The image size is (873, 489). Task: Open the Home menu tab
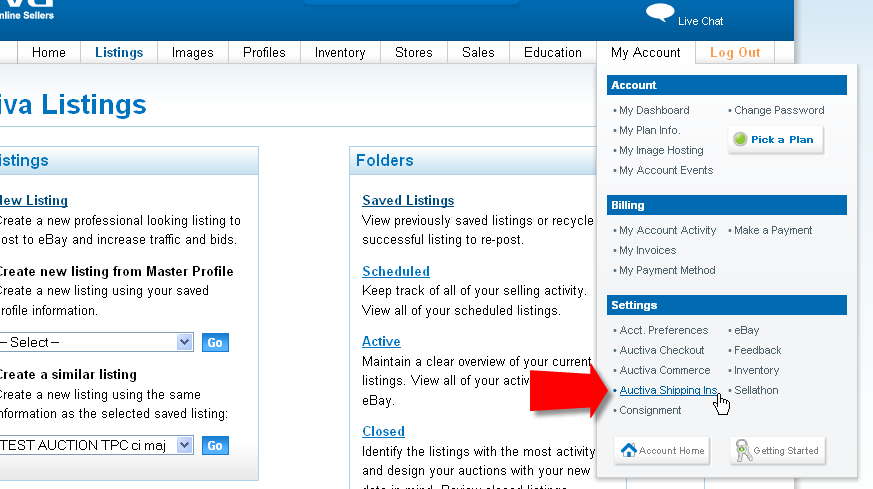[x=49, y=52]
